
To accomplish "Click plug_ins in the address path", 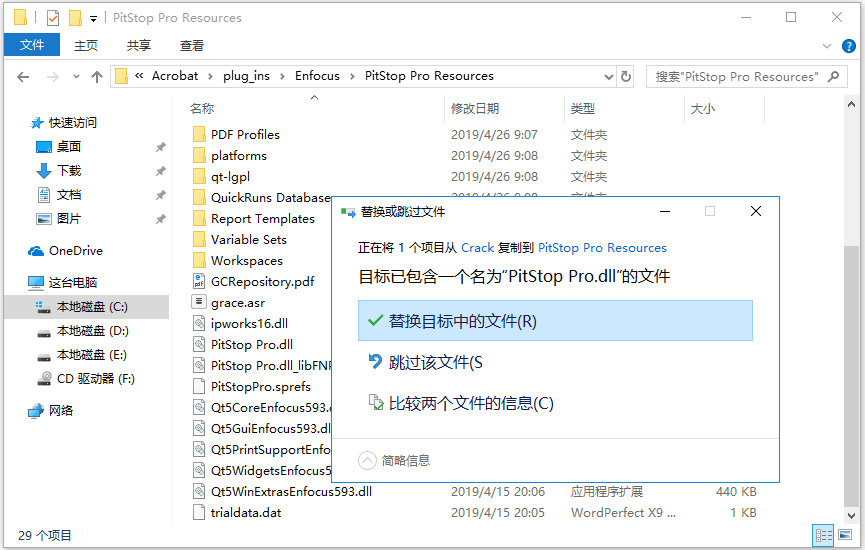I will point(246,76).
